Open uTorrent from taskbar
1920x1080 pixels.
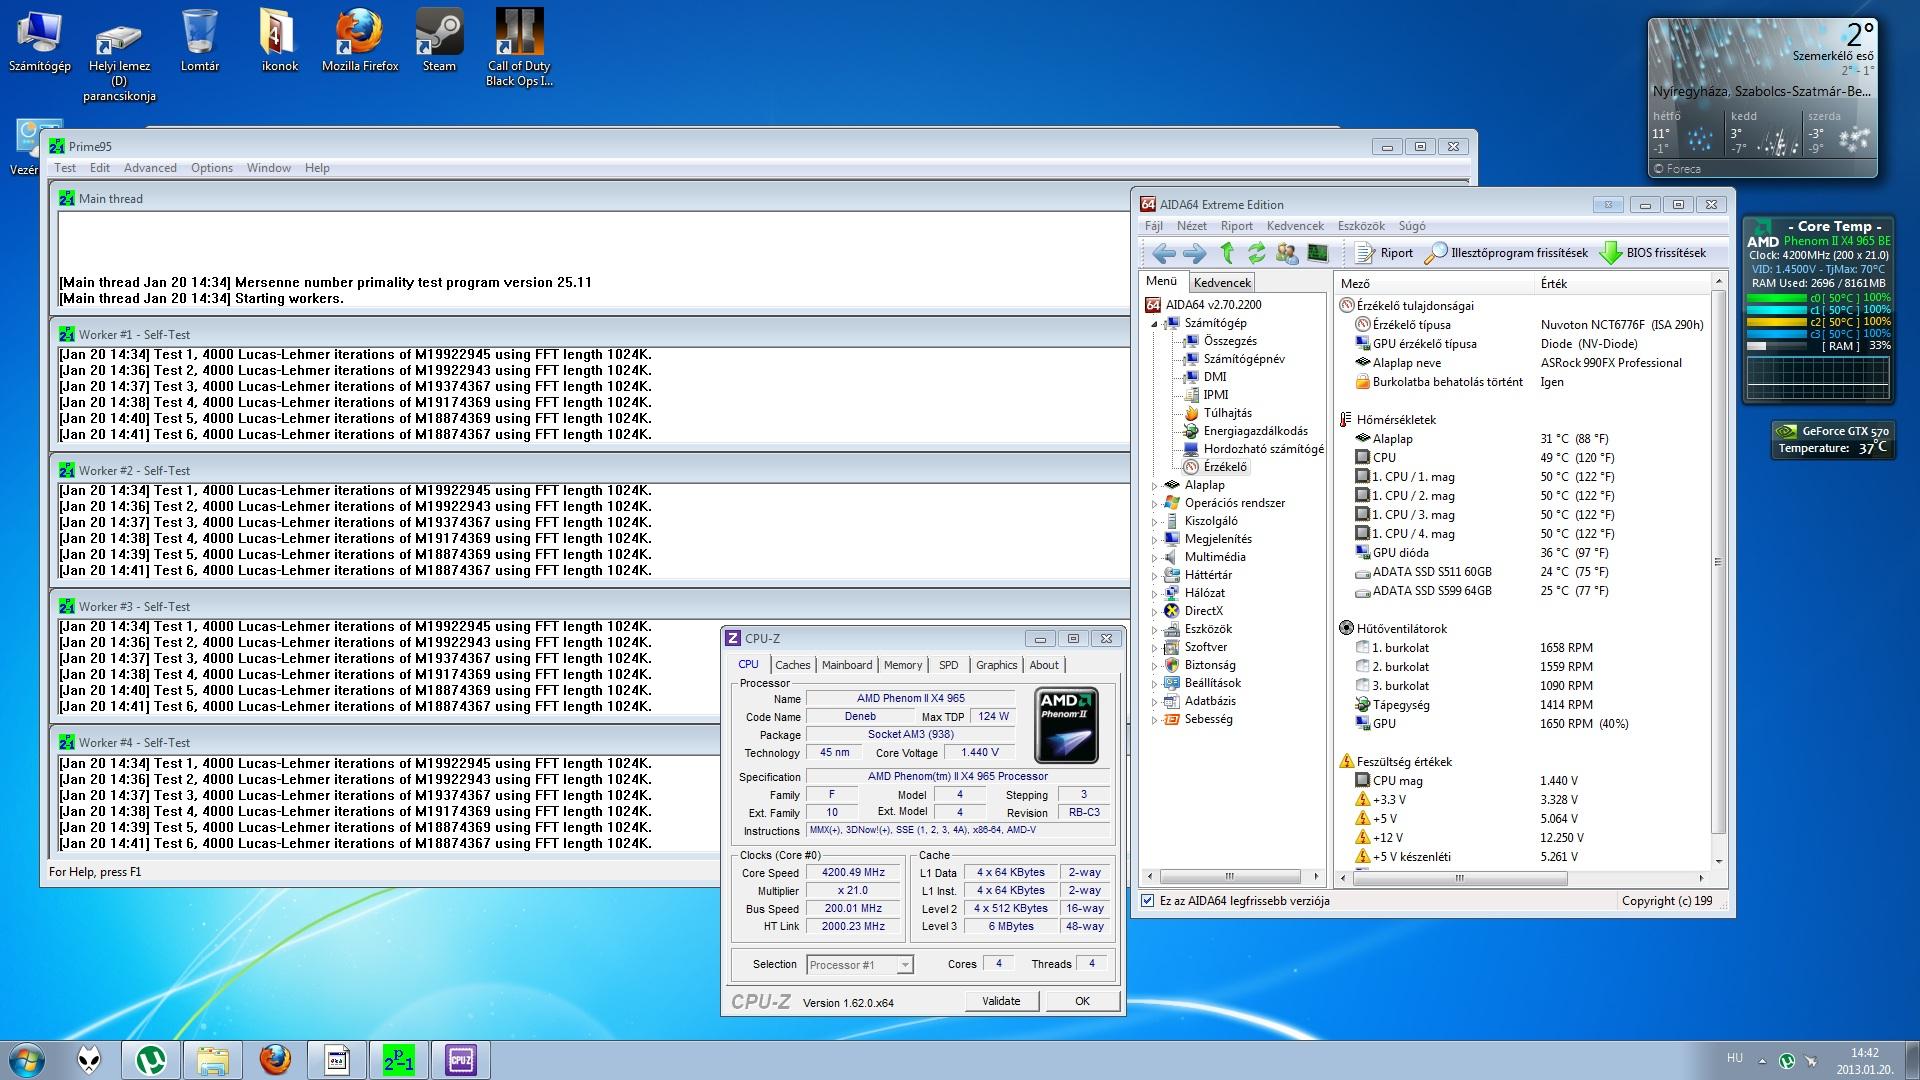click(x=151, y=1059)
